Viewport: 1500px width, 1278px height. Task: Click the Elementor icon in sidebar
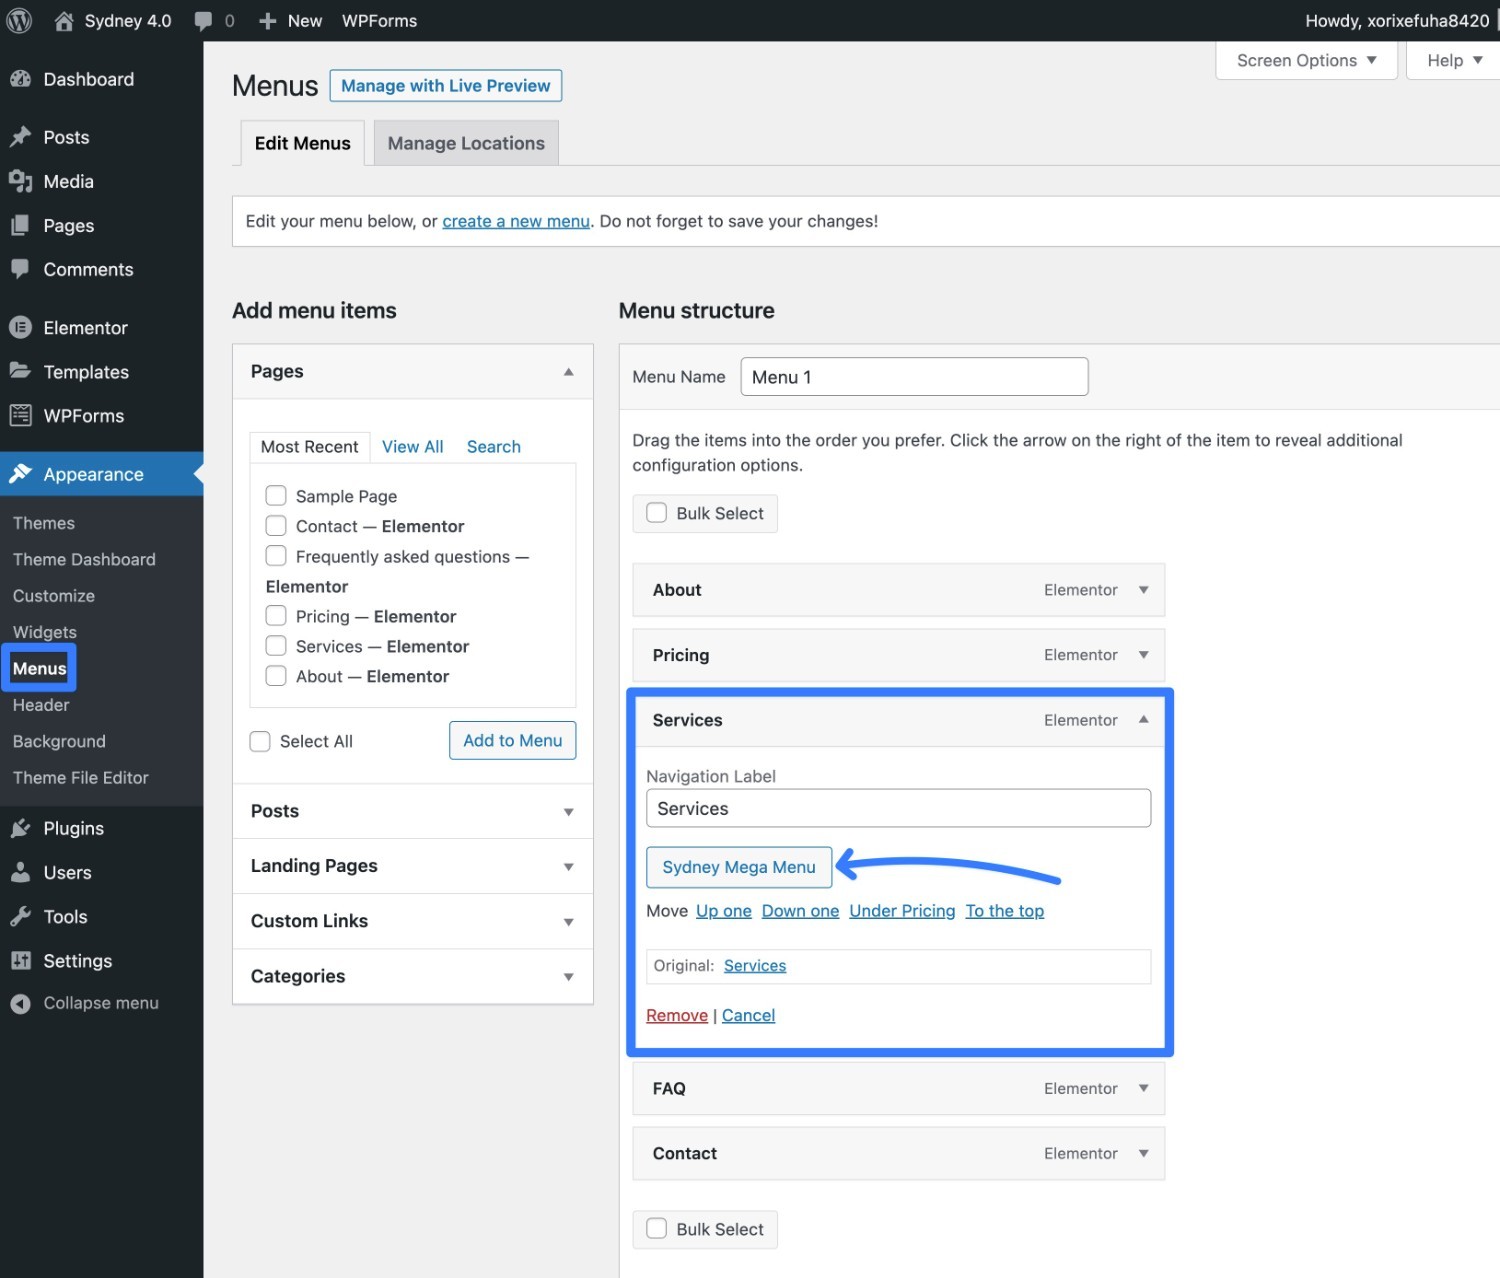(x=20, y=327)
